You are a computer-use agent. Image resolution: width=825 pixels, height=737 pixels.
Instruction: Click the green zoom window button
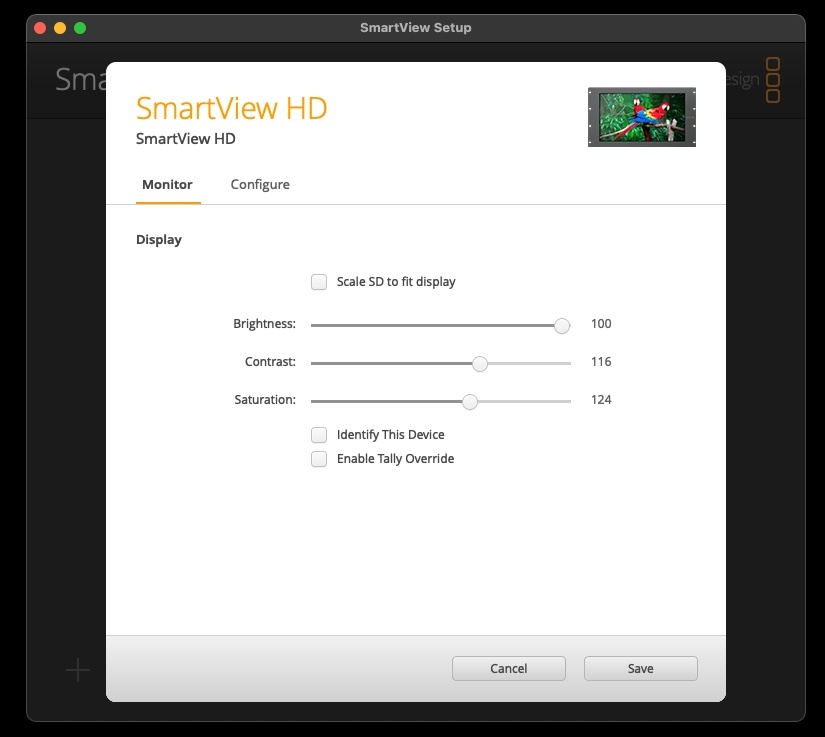point(80,28)
